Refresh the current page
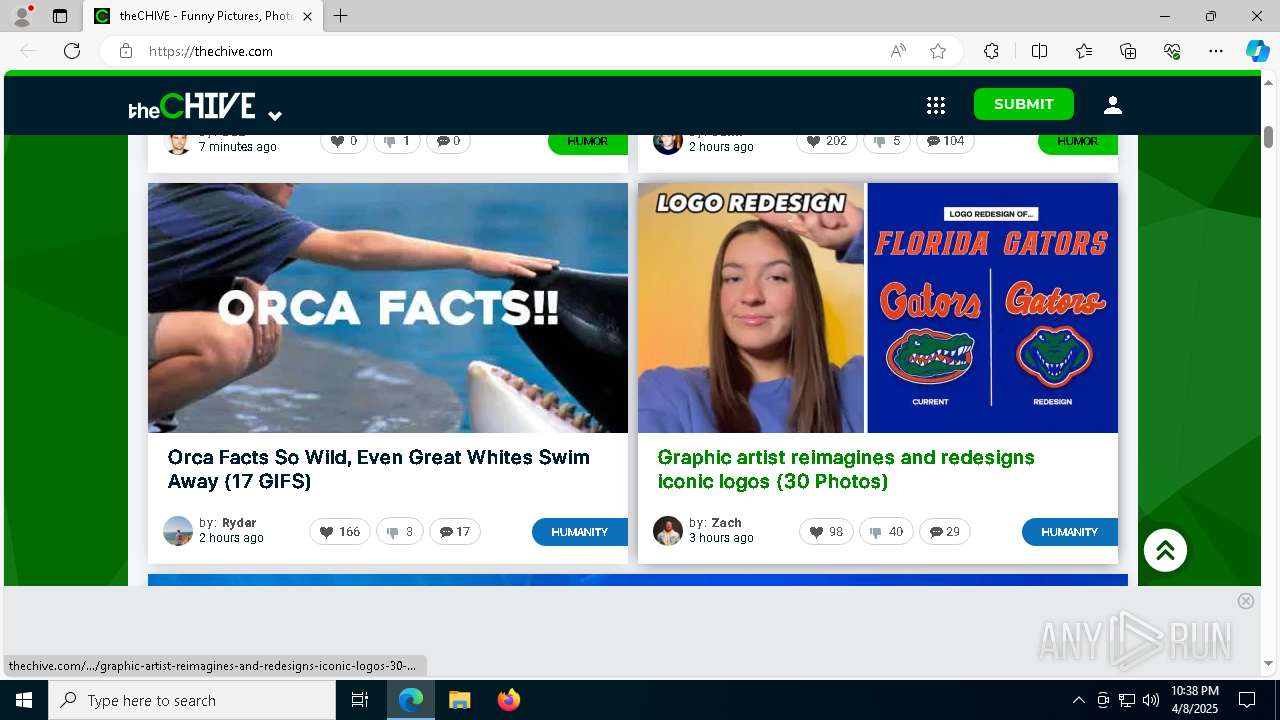The height and width of the screenshot is (720, 1280). [72, 51]
